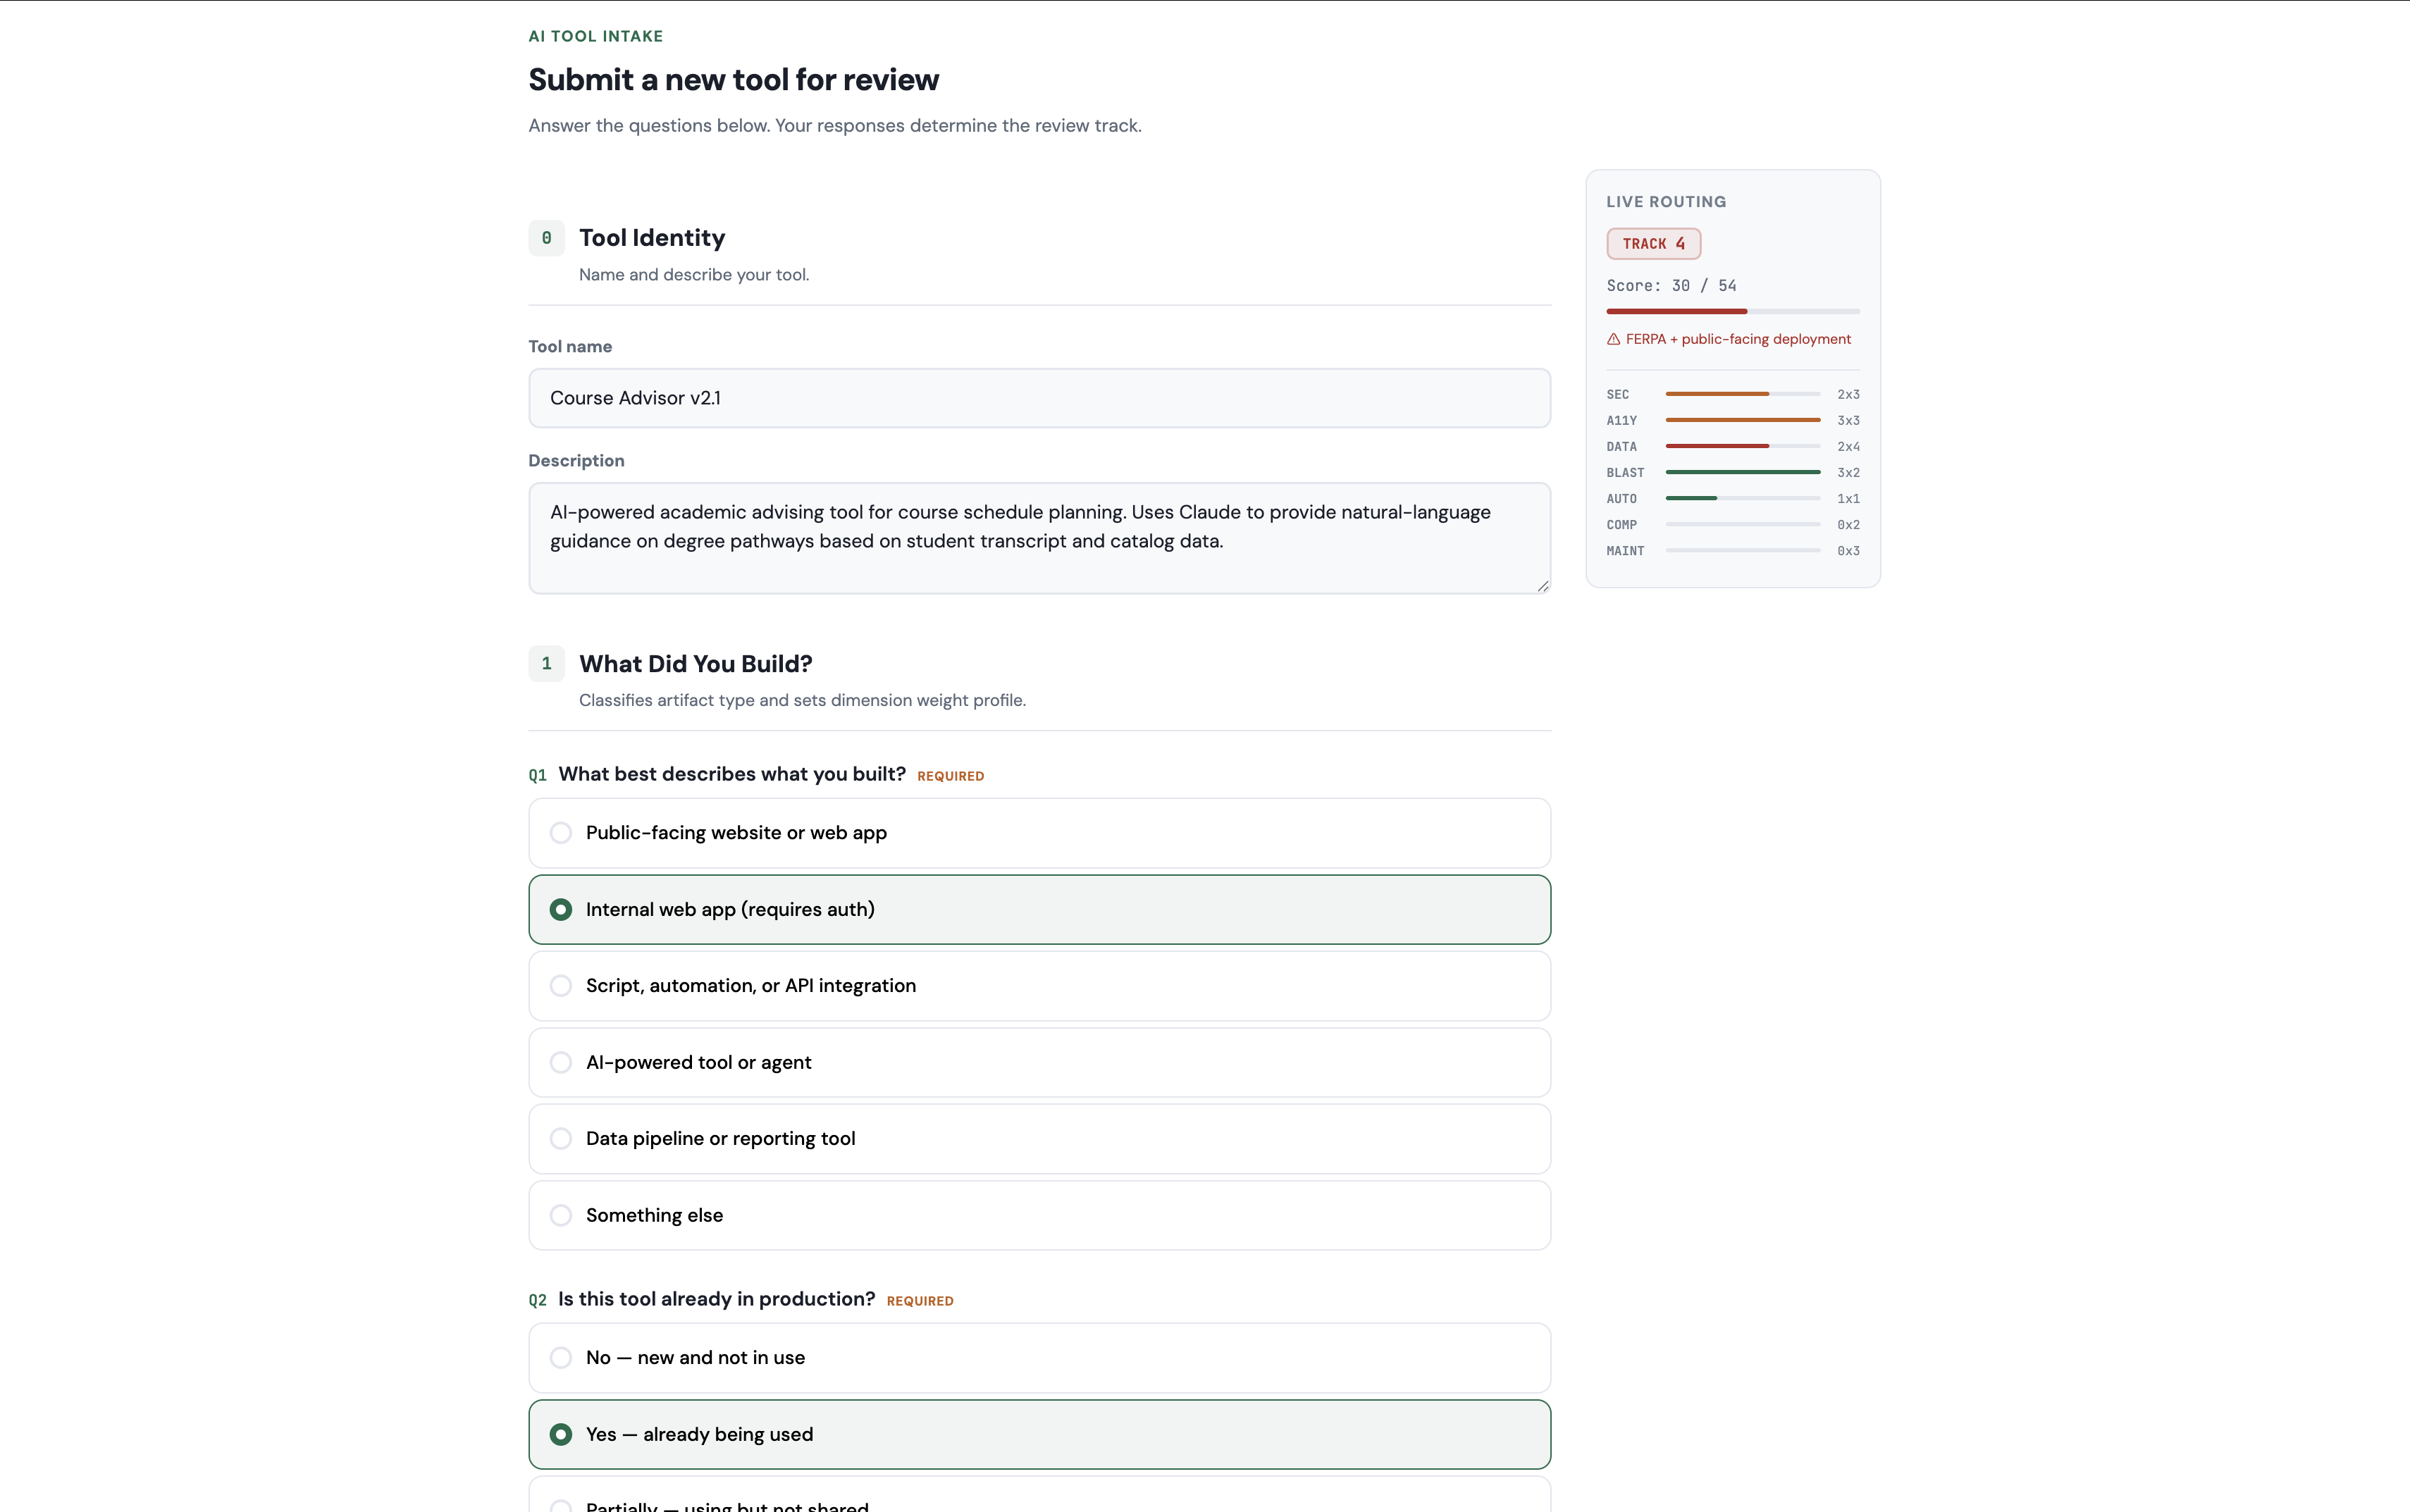Click the FERPA warning triangle icon

coord(1613,339)
